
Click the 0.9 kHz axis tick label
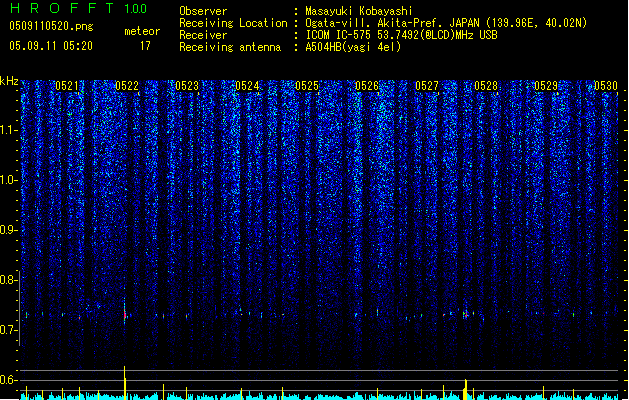click(x=8, y=230)
